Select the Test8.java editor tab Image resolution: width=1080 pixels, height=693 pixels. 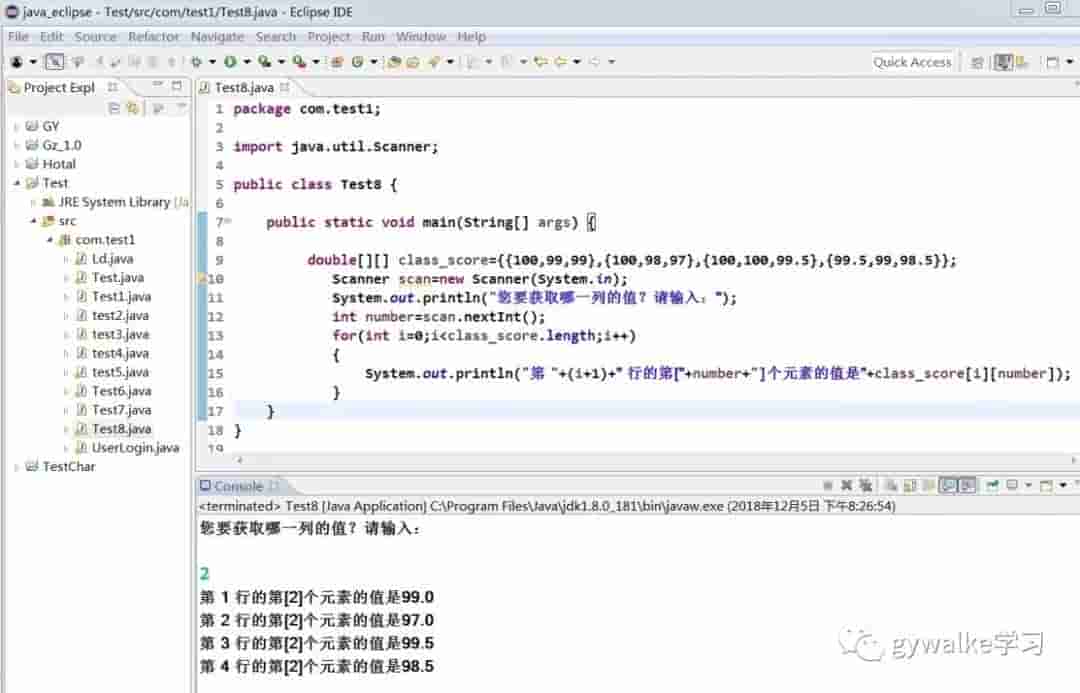coord(244,87)
